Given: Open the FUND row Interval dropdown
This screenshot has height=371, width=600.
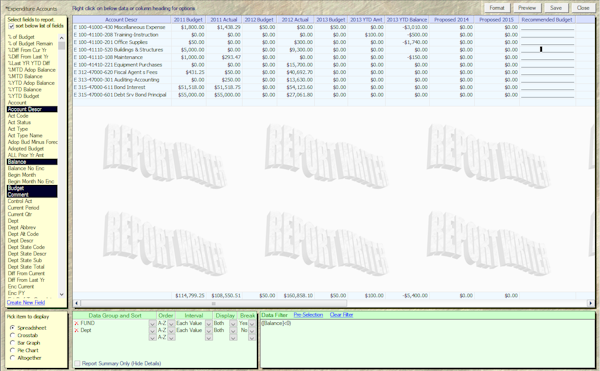Looking at the screenshot, I should click(x=209, y=324).
